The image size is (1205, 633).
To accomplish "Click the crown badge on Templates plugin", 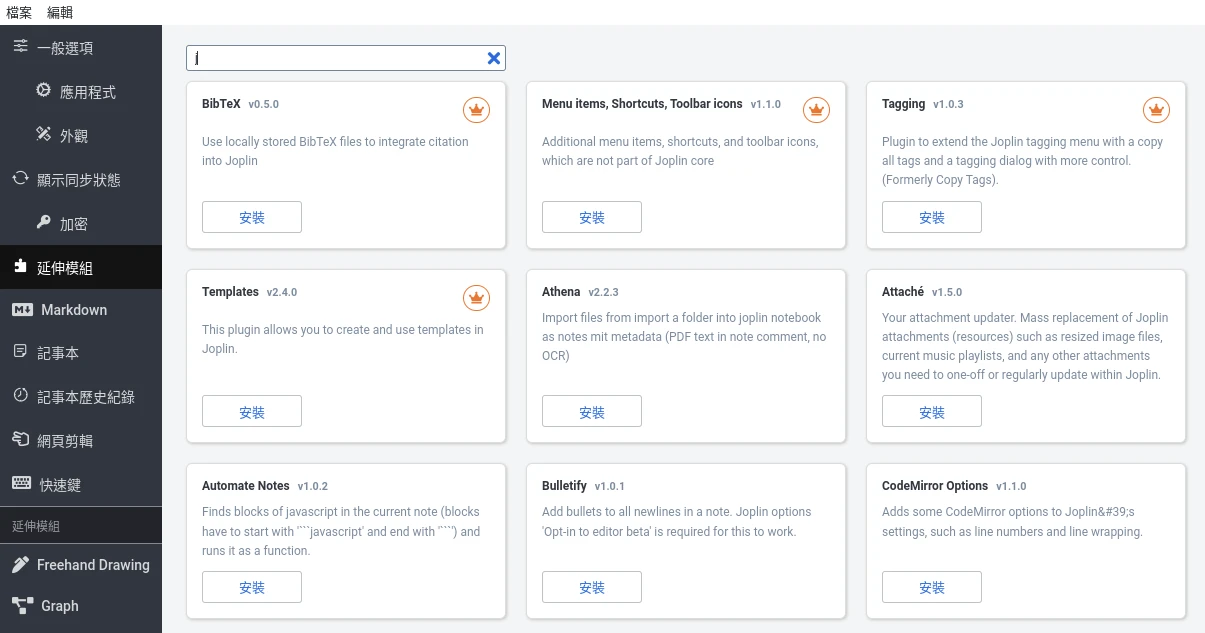I will (x=476, y=297).
